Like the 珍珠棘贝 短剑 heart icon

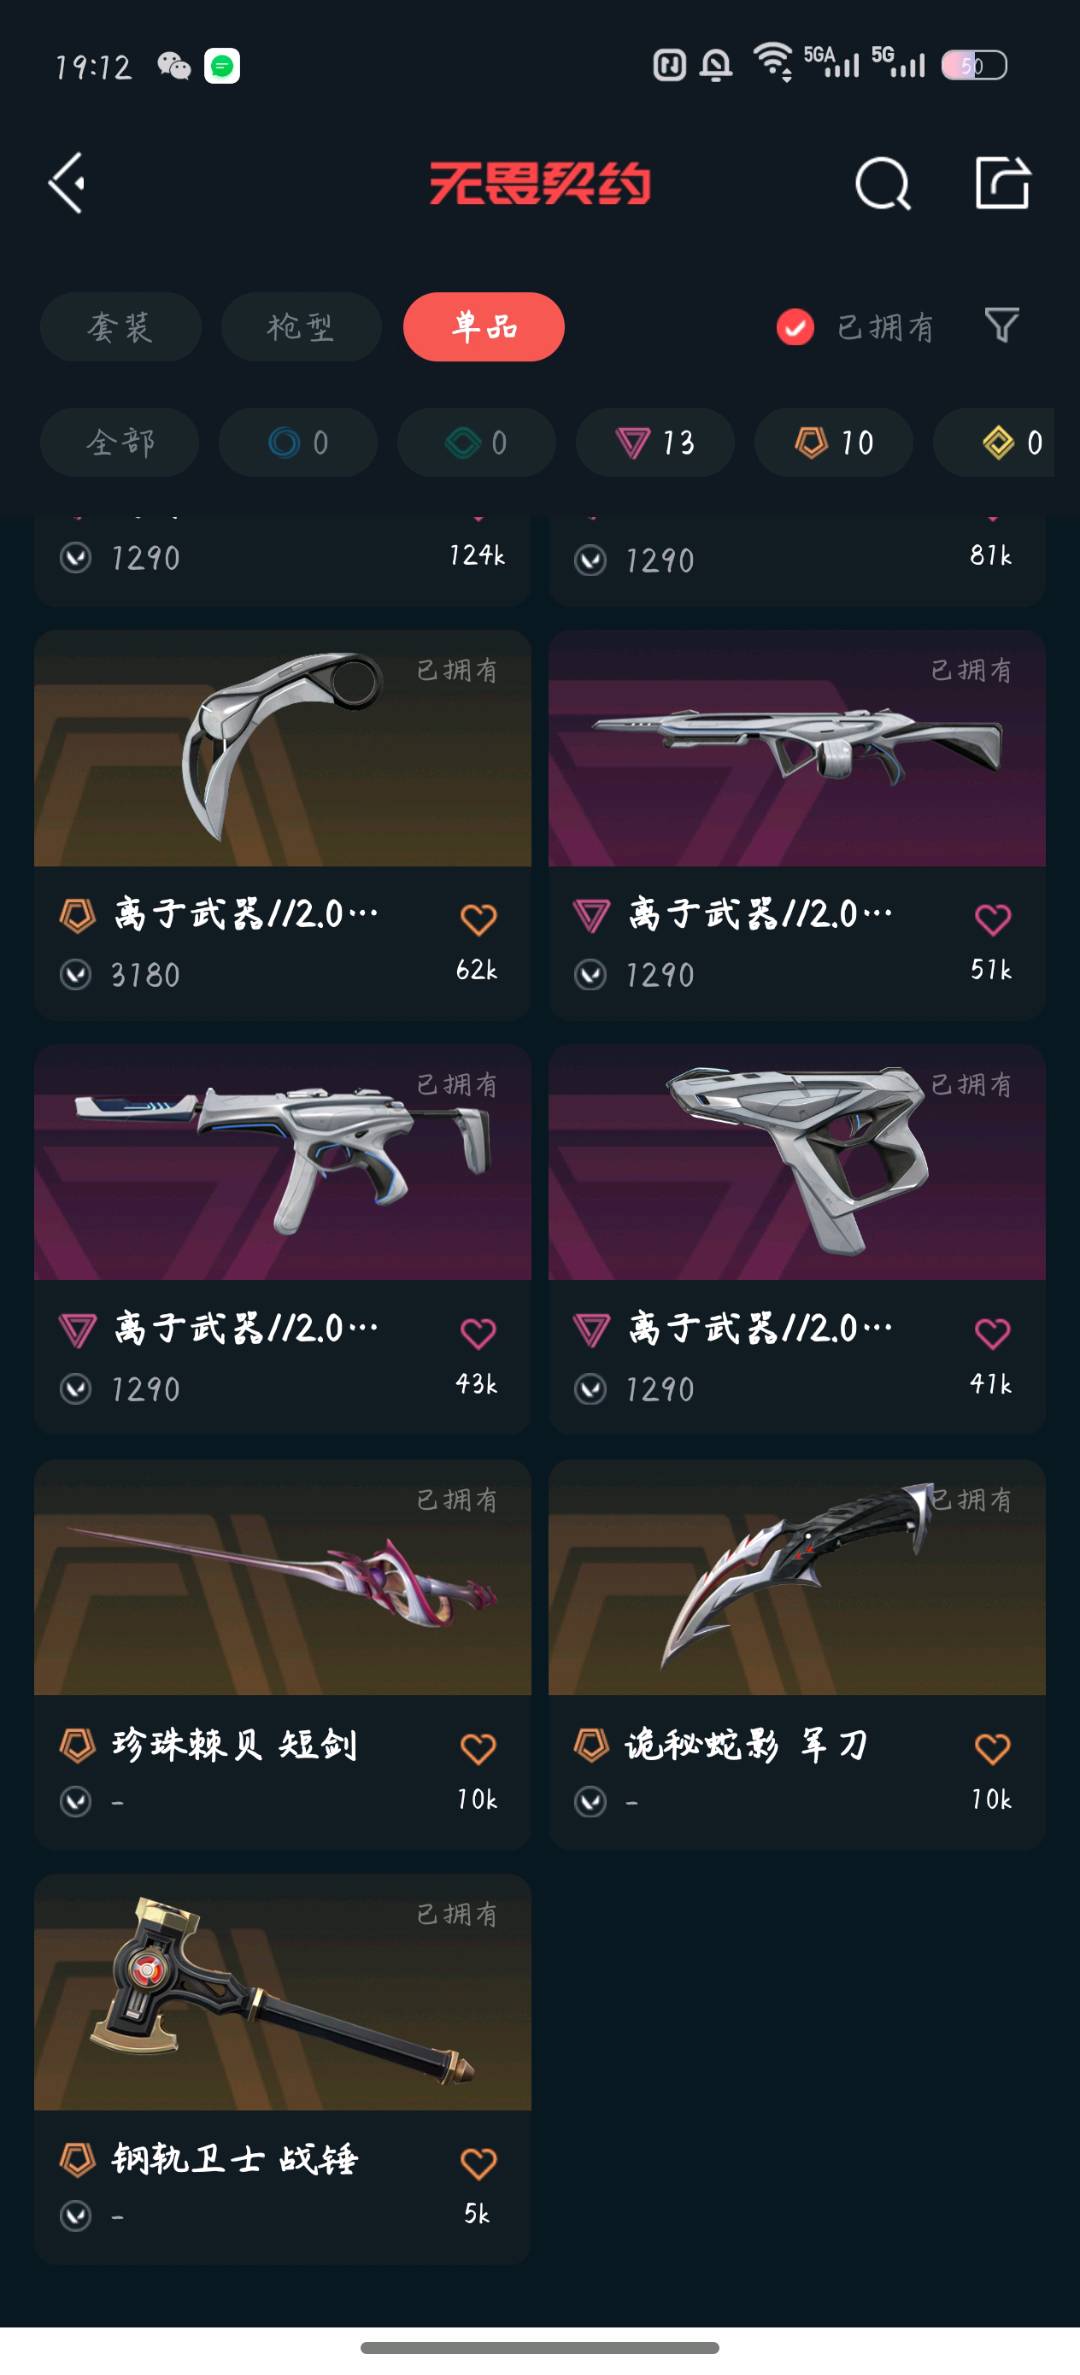click(x=478, y=1748)
